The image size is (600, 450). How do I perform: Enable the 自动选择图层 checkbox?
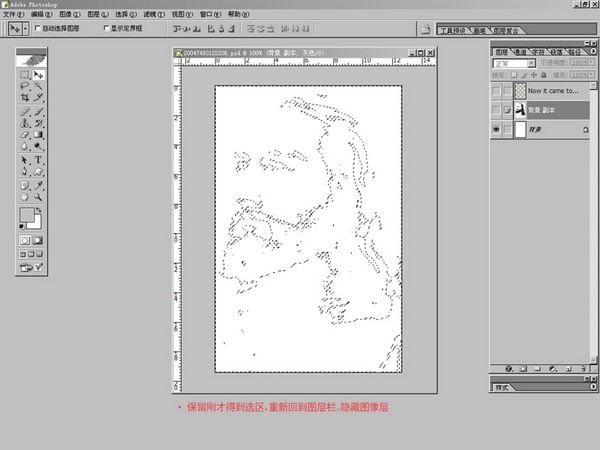tap(38, 29)
